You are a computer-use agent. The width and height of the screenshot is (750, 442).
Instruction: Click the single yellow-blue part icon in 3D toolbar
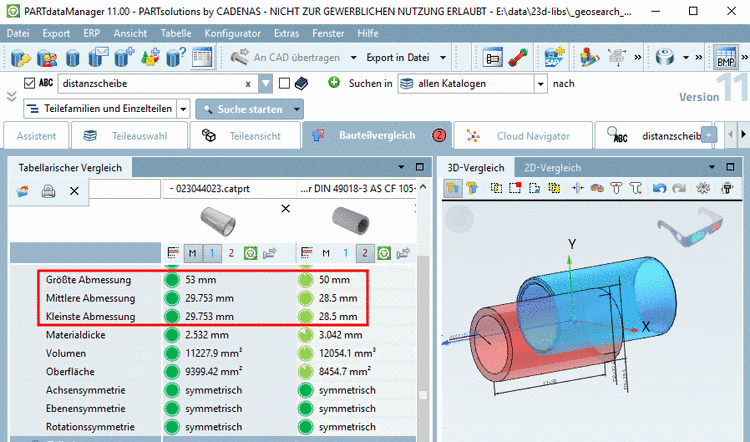pyautogui.click(x=472, y=188)
